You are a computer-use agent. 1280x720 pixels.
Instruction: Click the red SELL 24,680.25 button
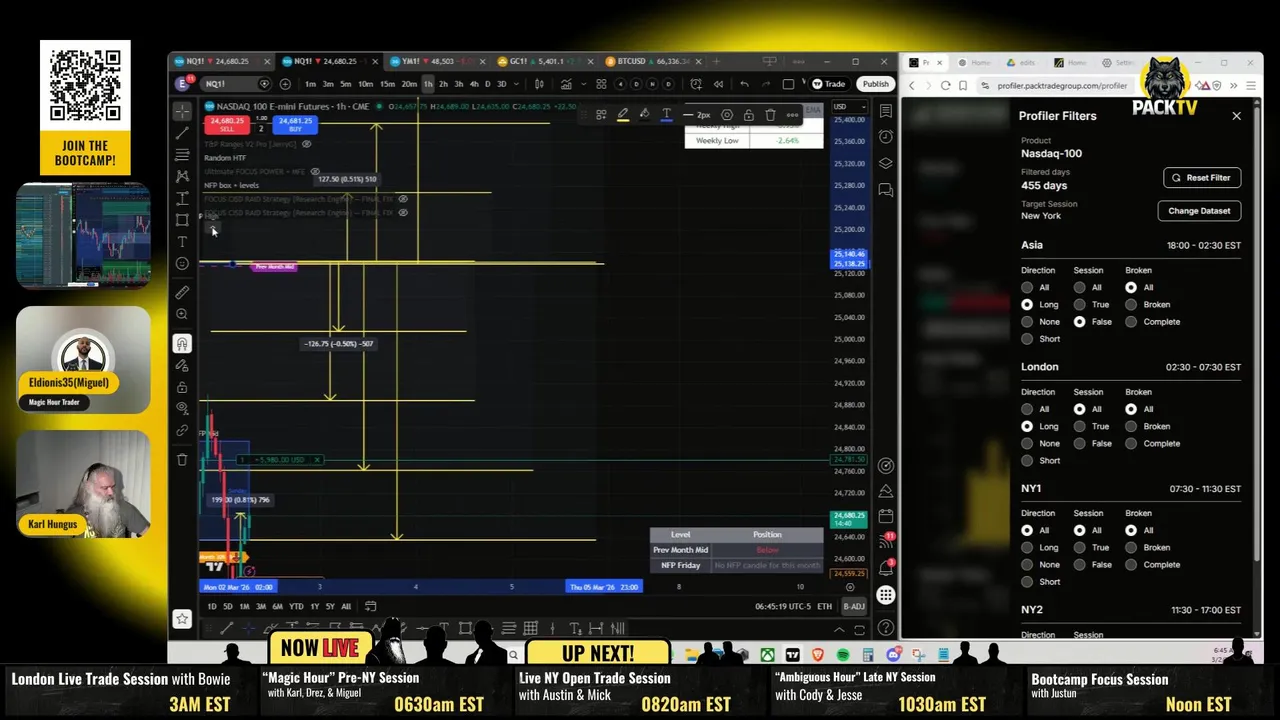click(x=227, y=125)
